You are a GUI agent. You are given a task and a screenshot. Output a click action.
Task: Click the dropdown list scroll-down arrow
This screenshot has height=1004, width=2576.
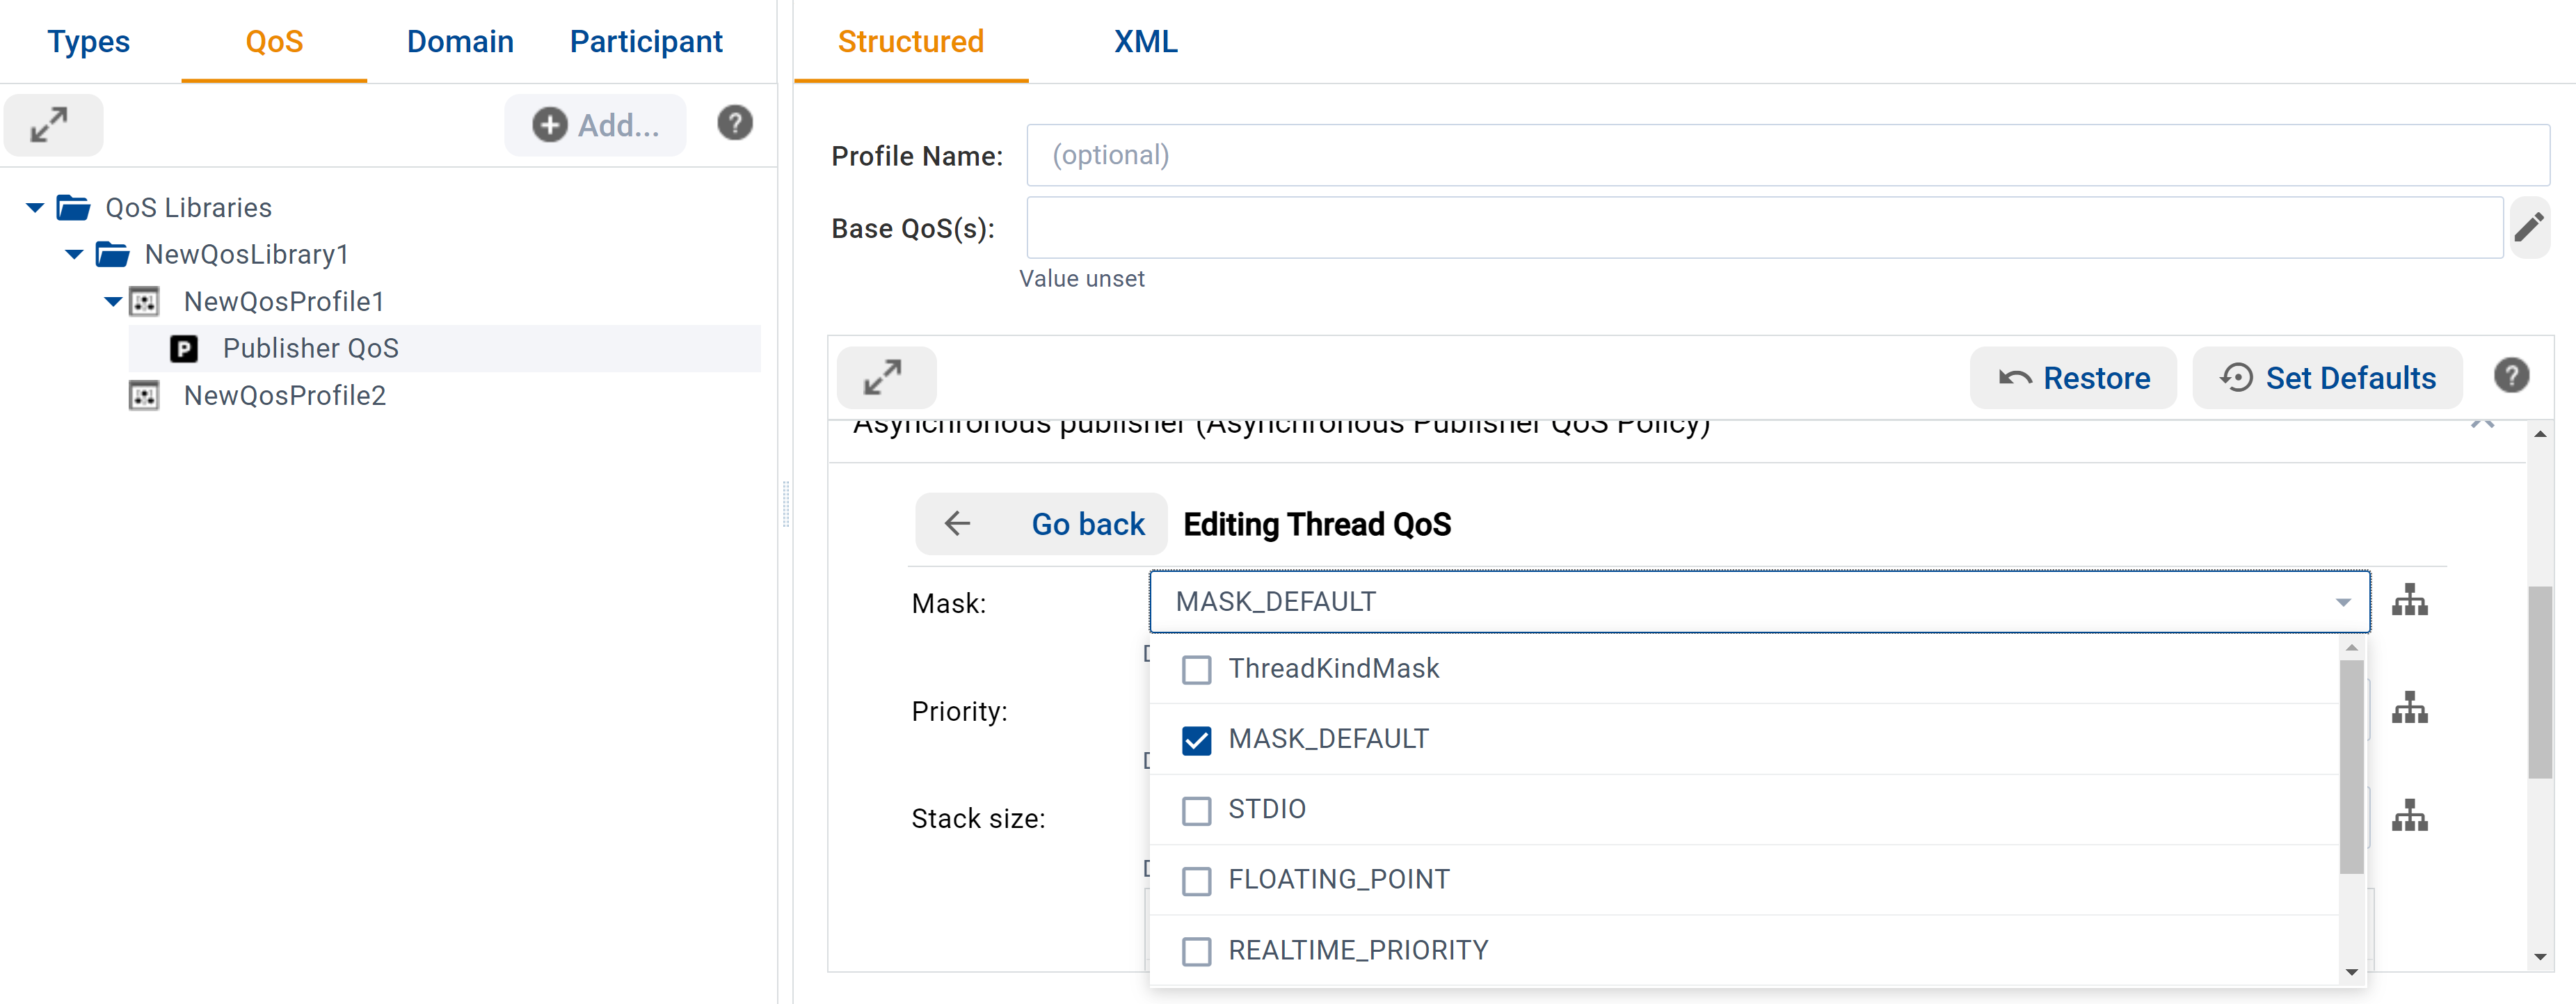click(2351, 972)
